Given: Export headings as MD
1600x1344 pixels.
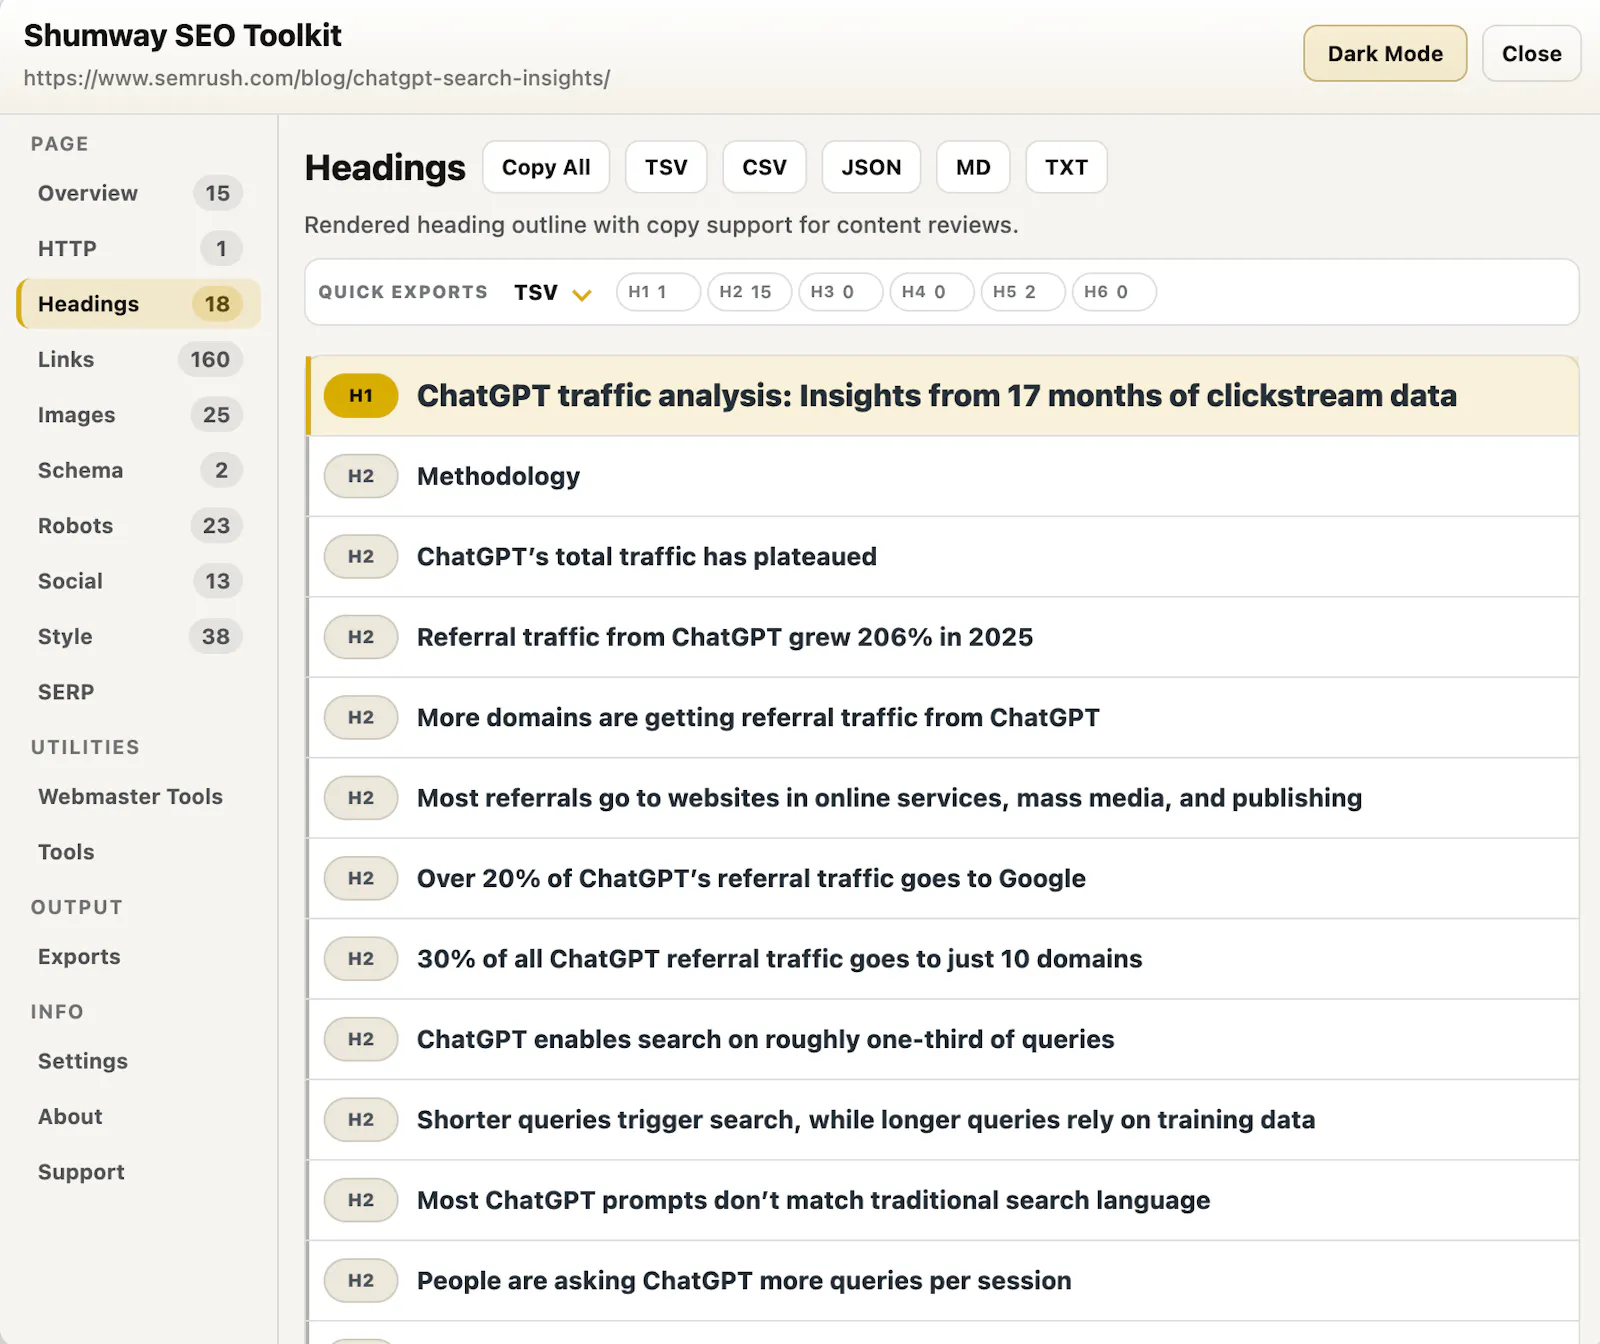Looking at the screenshot, I should pos(973,167).
